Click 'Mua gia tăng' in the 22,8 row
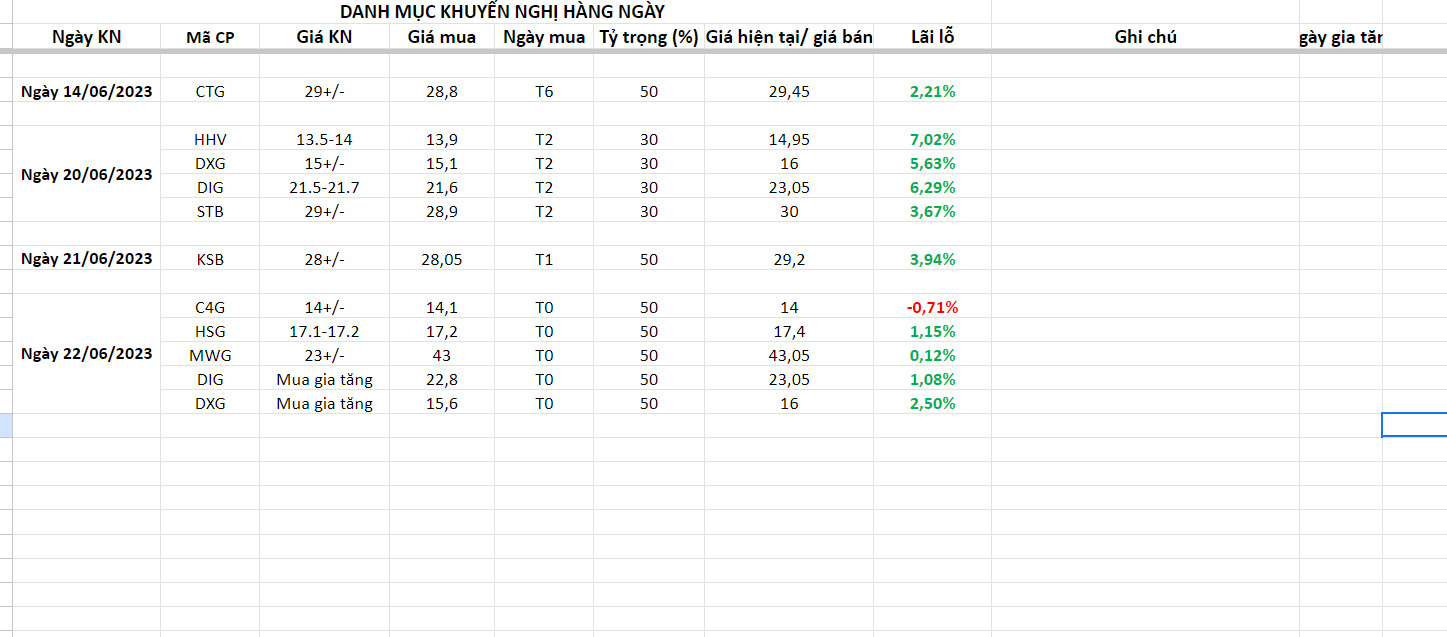This screenshot has height=637, width=1447. [325, 379]
